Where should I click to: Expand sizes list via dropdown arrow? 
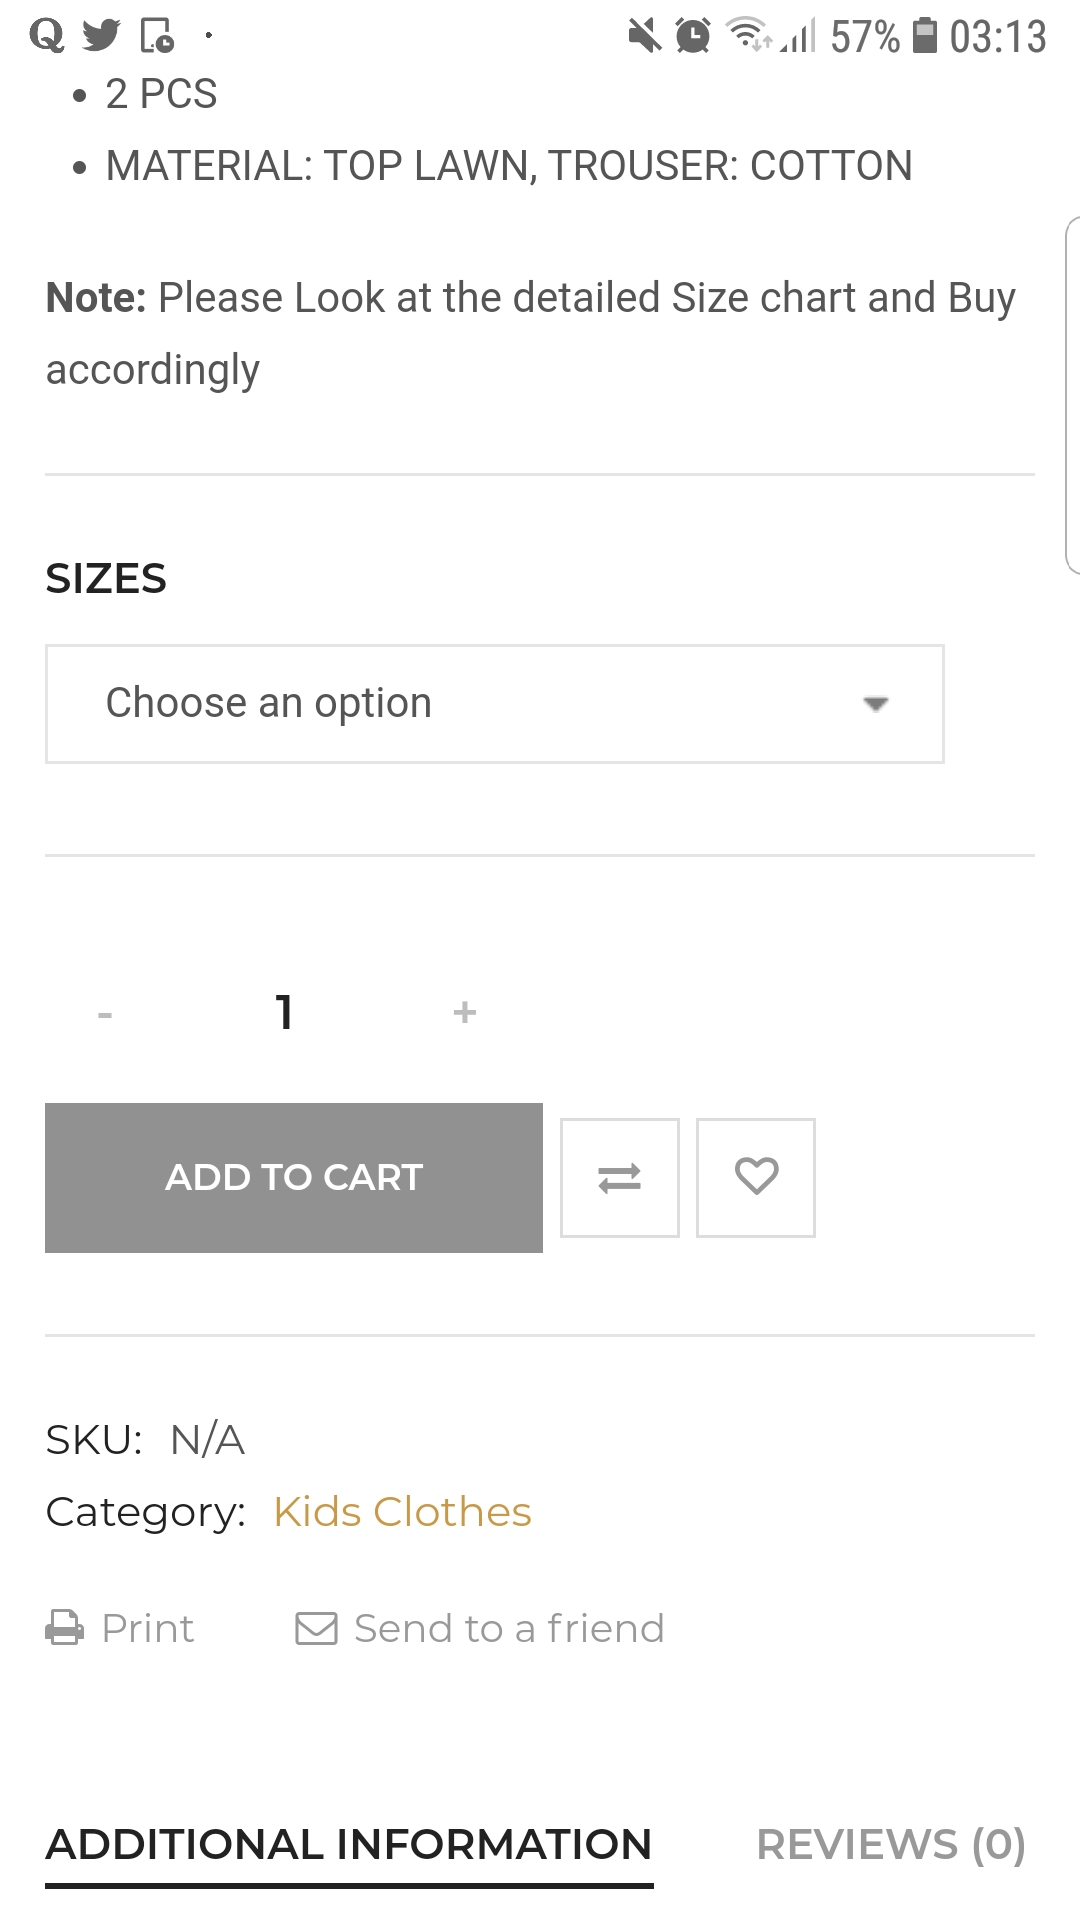pos(876,704)
